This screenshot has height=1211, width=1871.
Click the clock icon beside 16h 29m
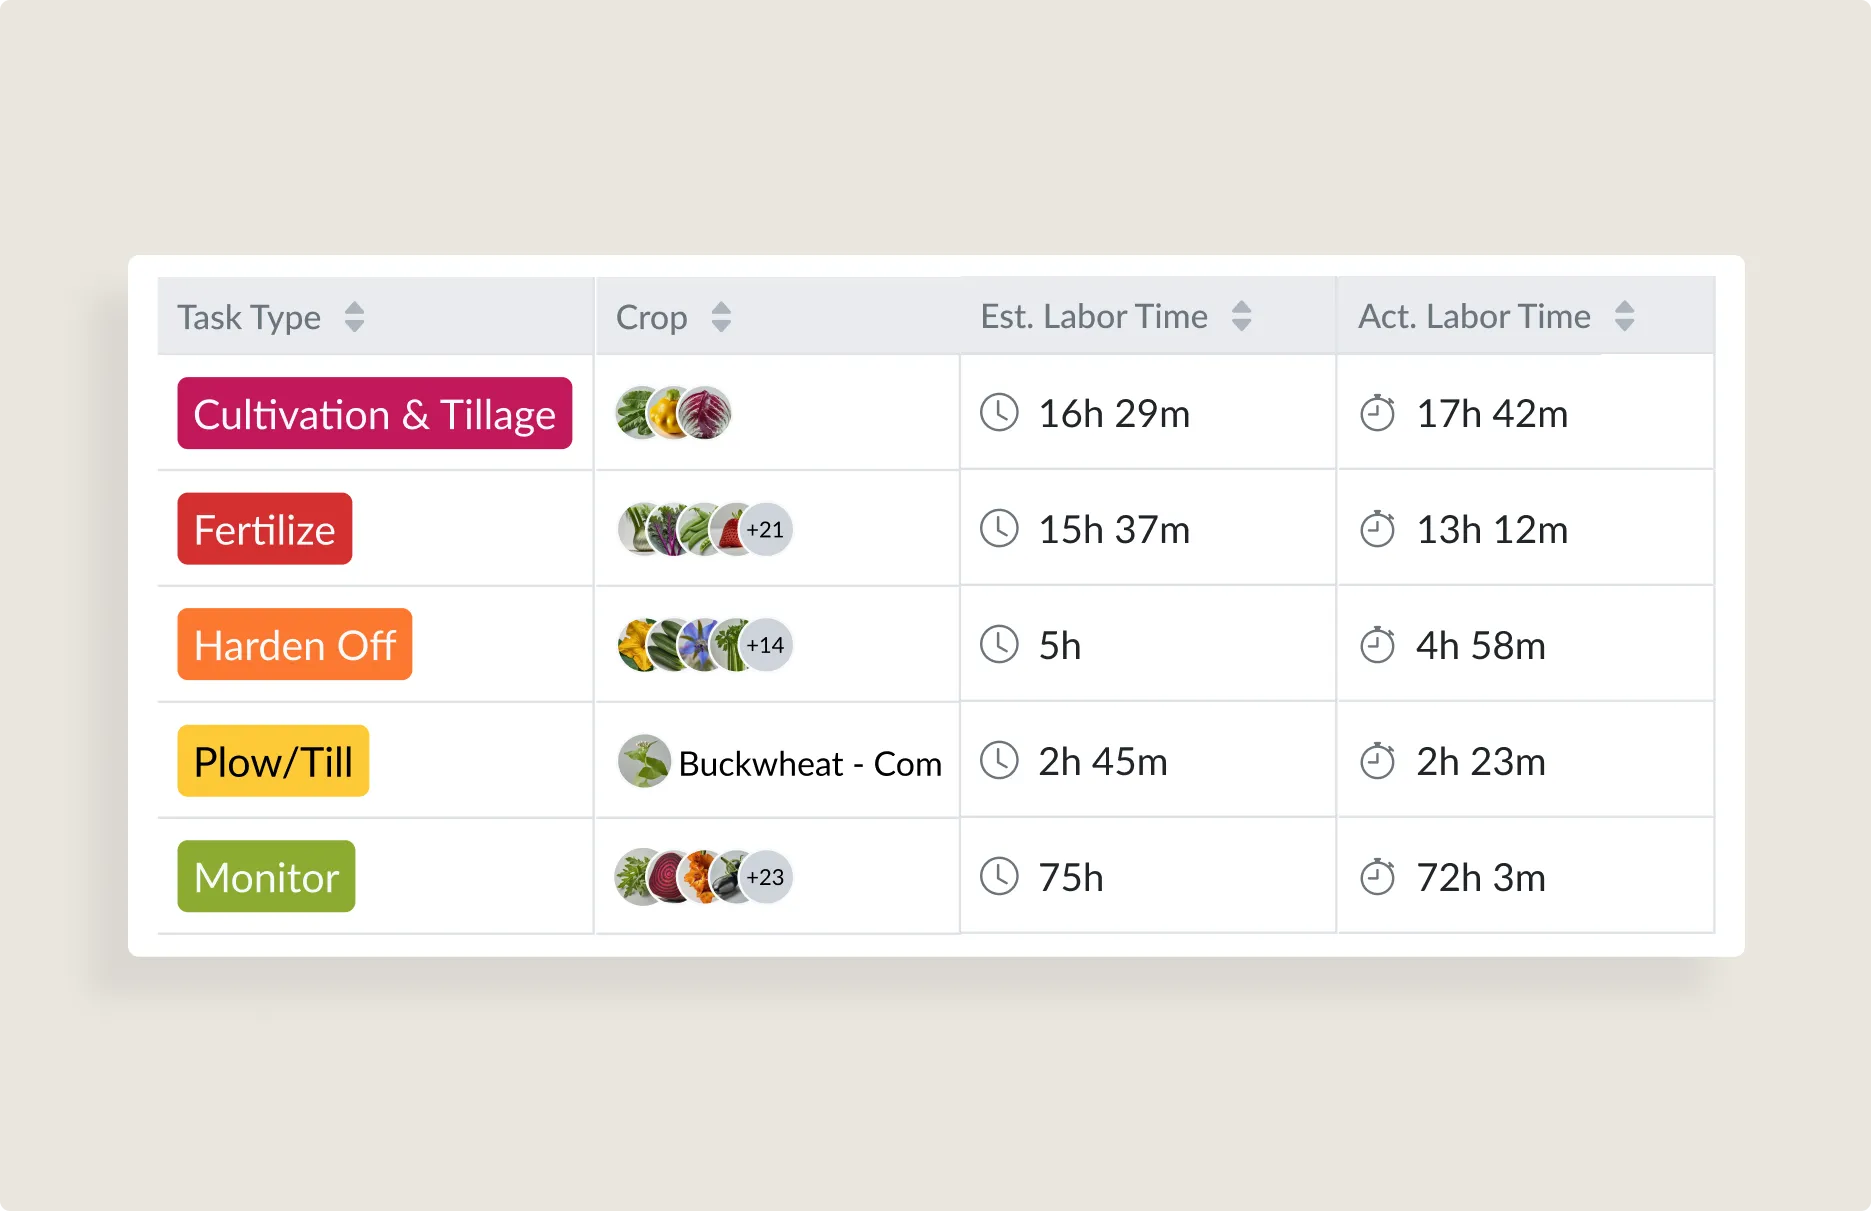click(999, 412)
